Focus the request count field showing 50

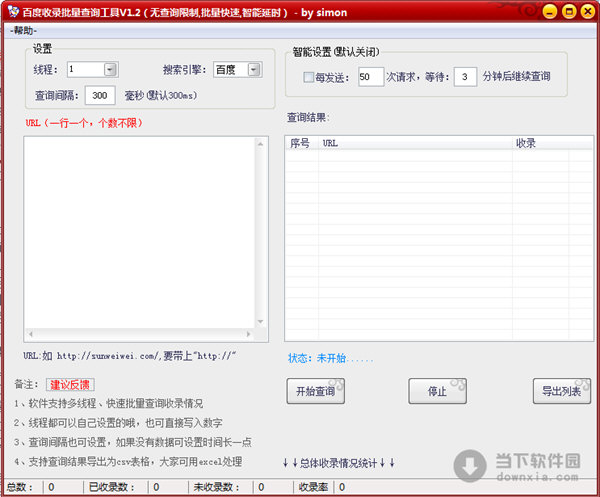370,77
